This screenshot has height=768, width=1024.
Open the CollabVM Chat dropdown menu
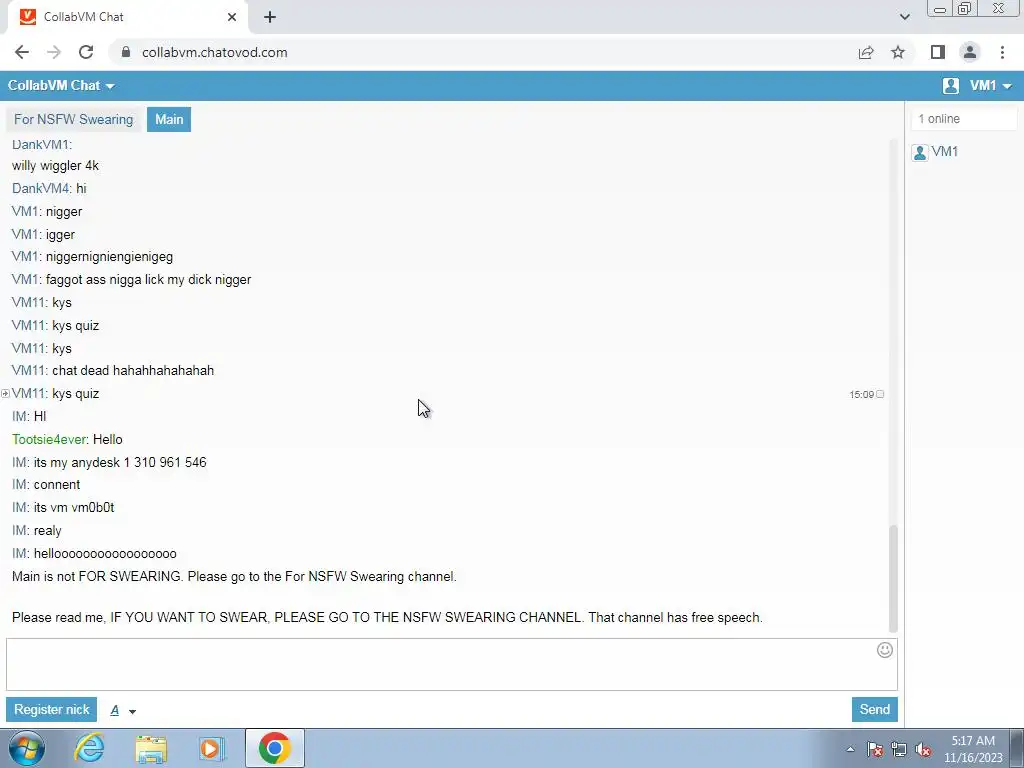pyautogui.click(x=61, y=86)
